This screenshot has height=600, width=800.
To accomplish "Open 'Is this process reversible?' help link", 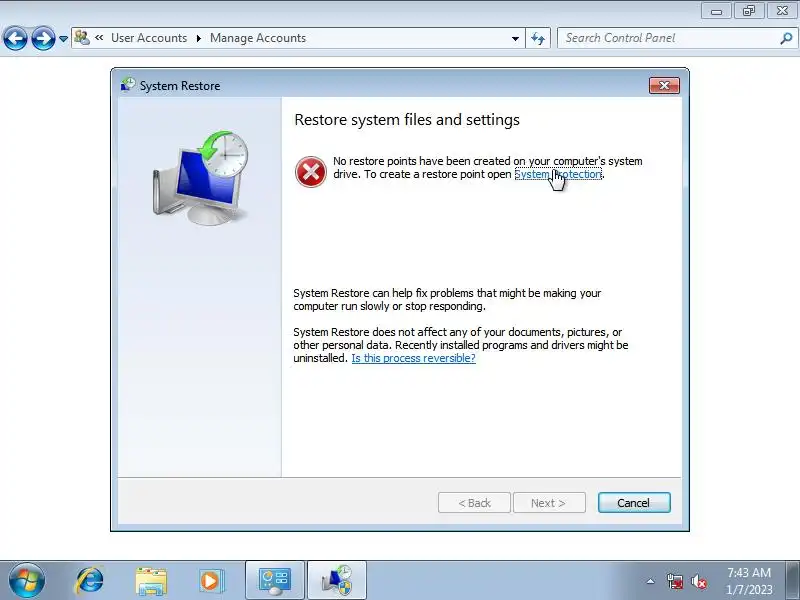I will point(413,358).
